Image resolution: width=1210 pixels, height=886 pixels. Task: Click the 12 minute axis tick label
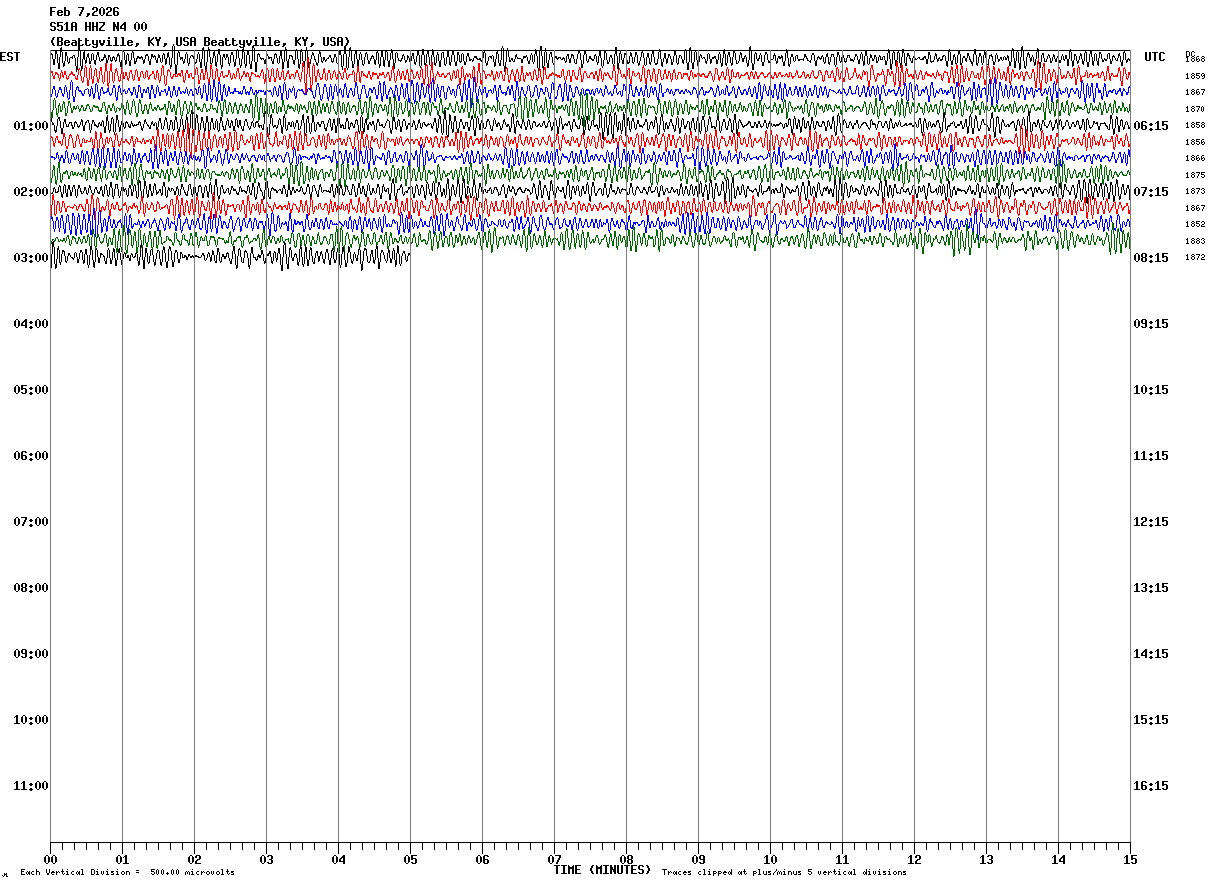tap(914, 860)
